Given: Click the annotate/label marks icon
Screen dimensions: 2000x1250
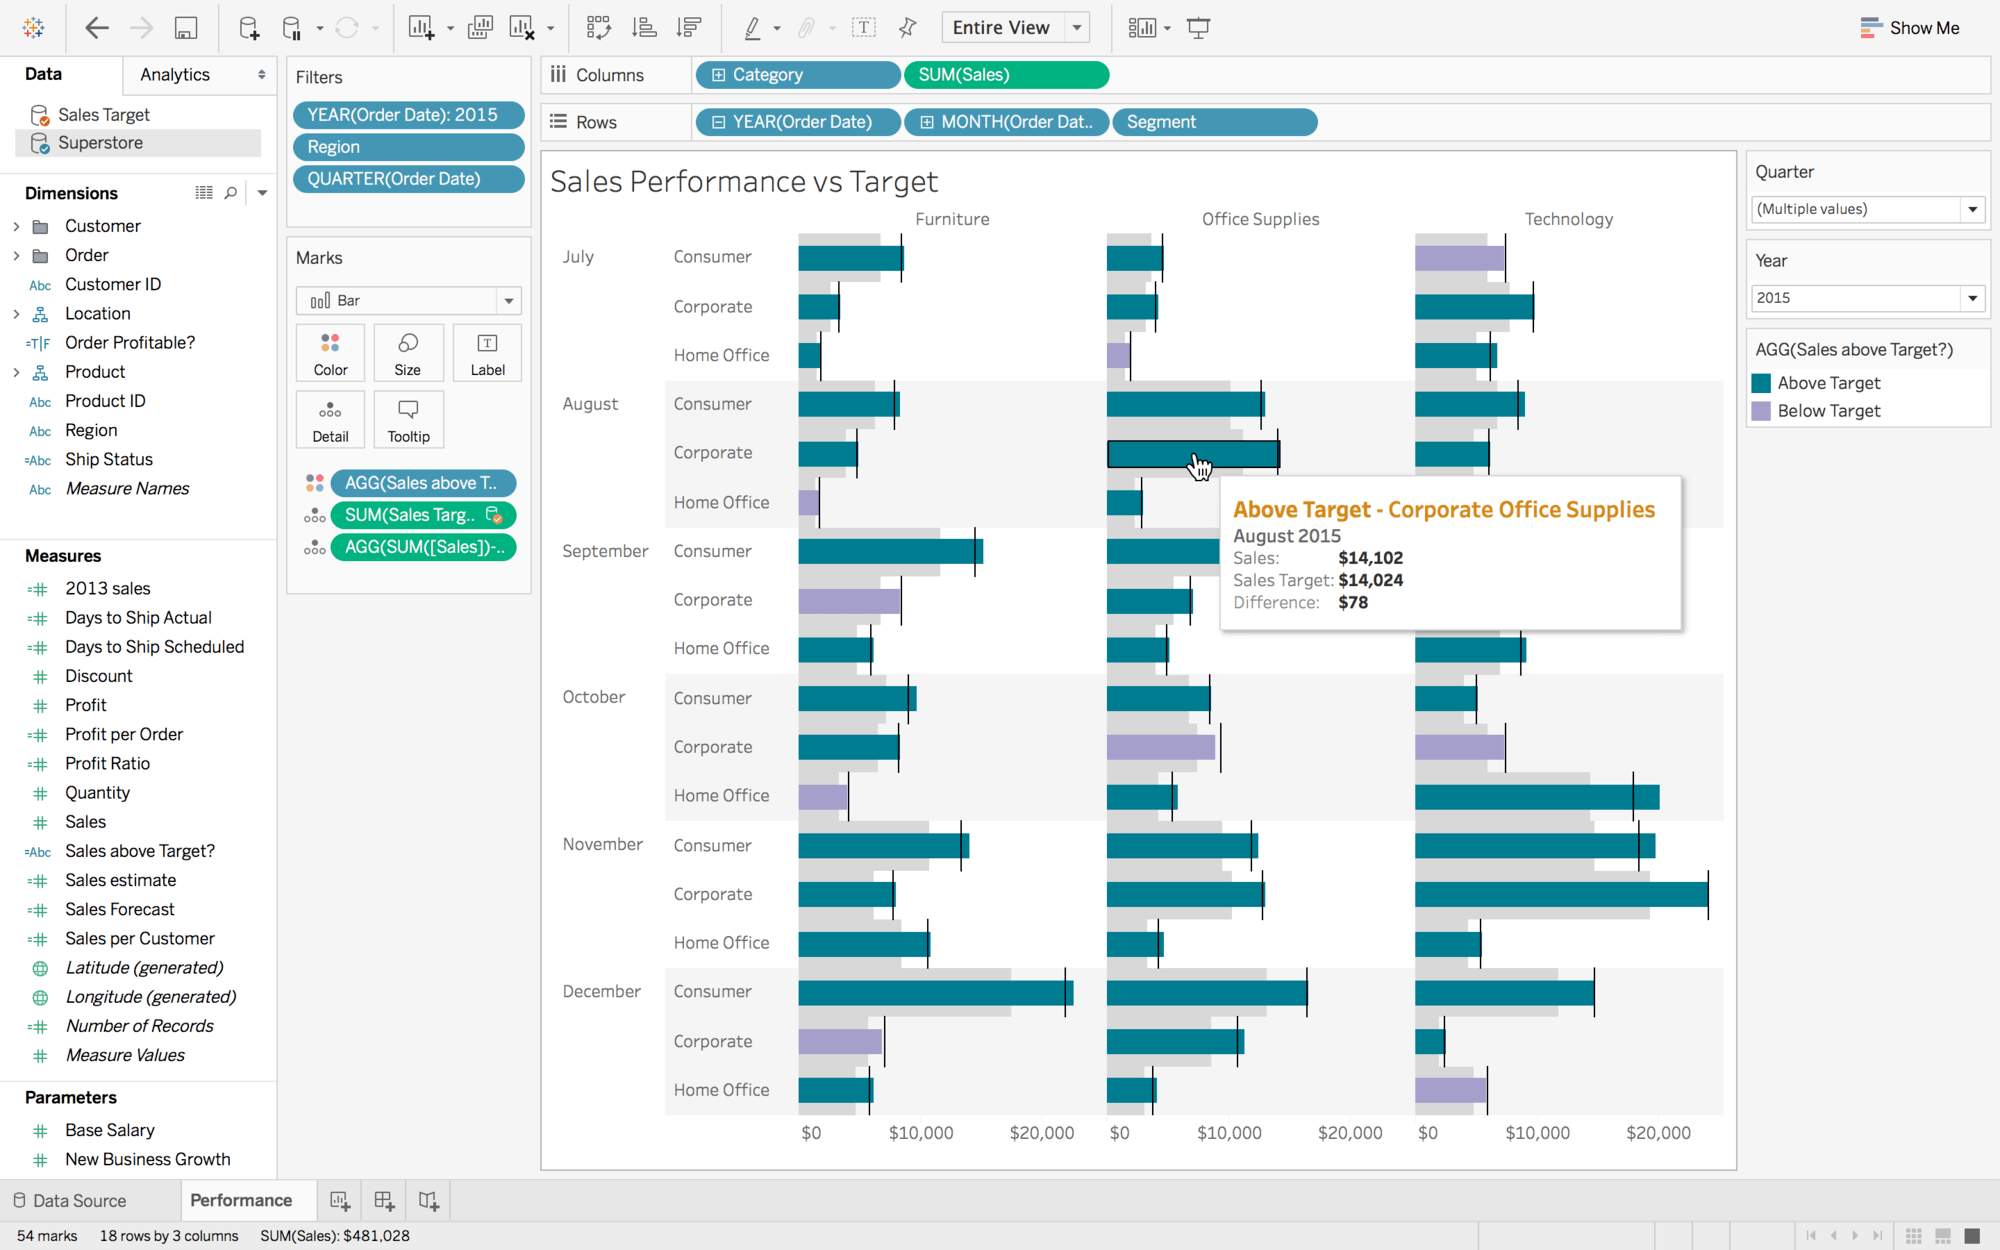Looking at the screenshot, I should click(864, 27).
